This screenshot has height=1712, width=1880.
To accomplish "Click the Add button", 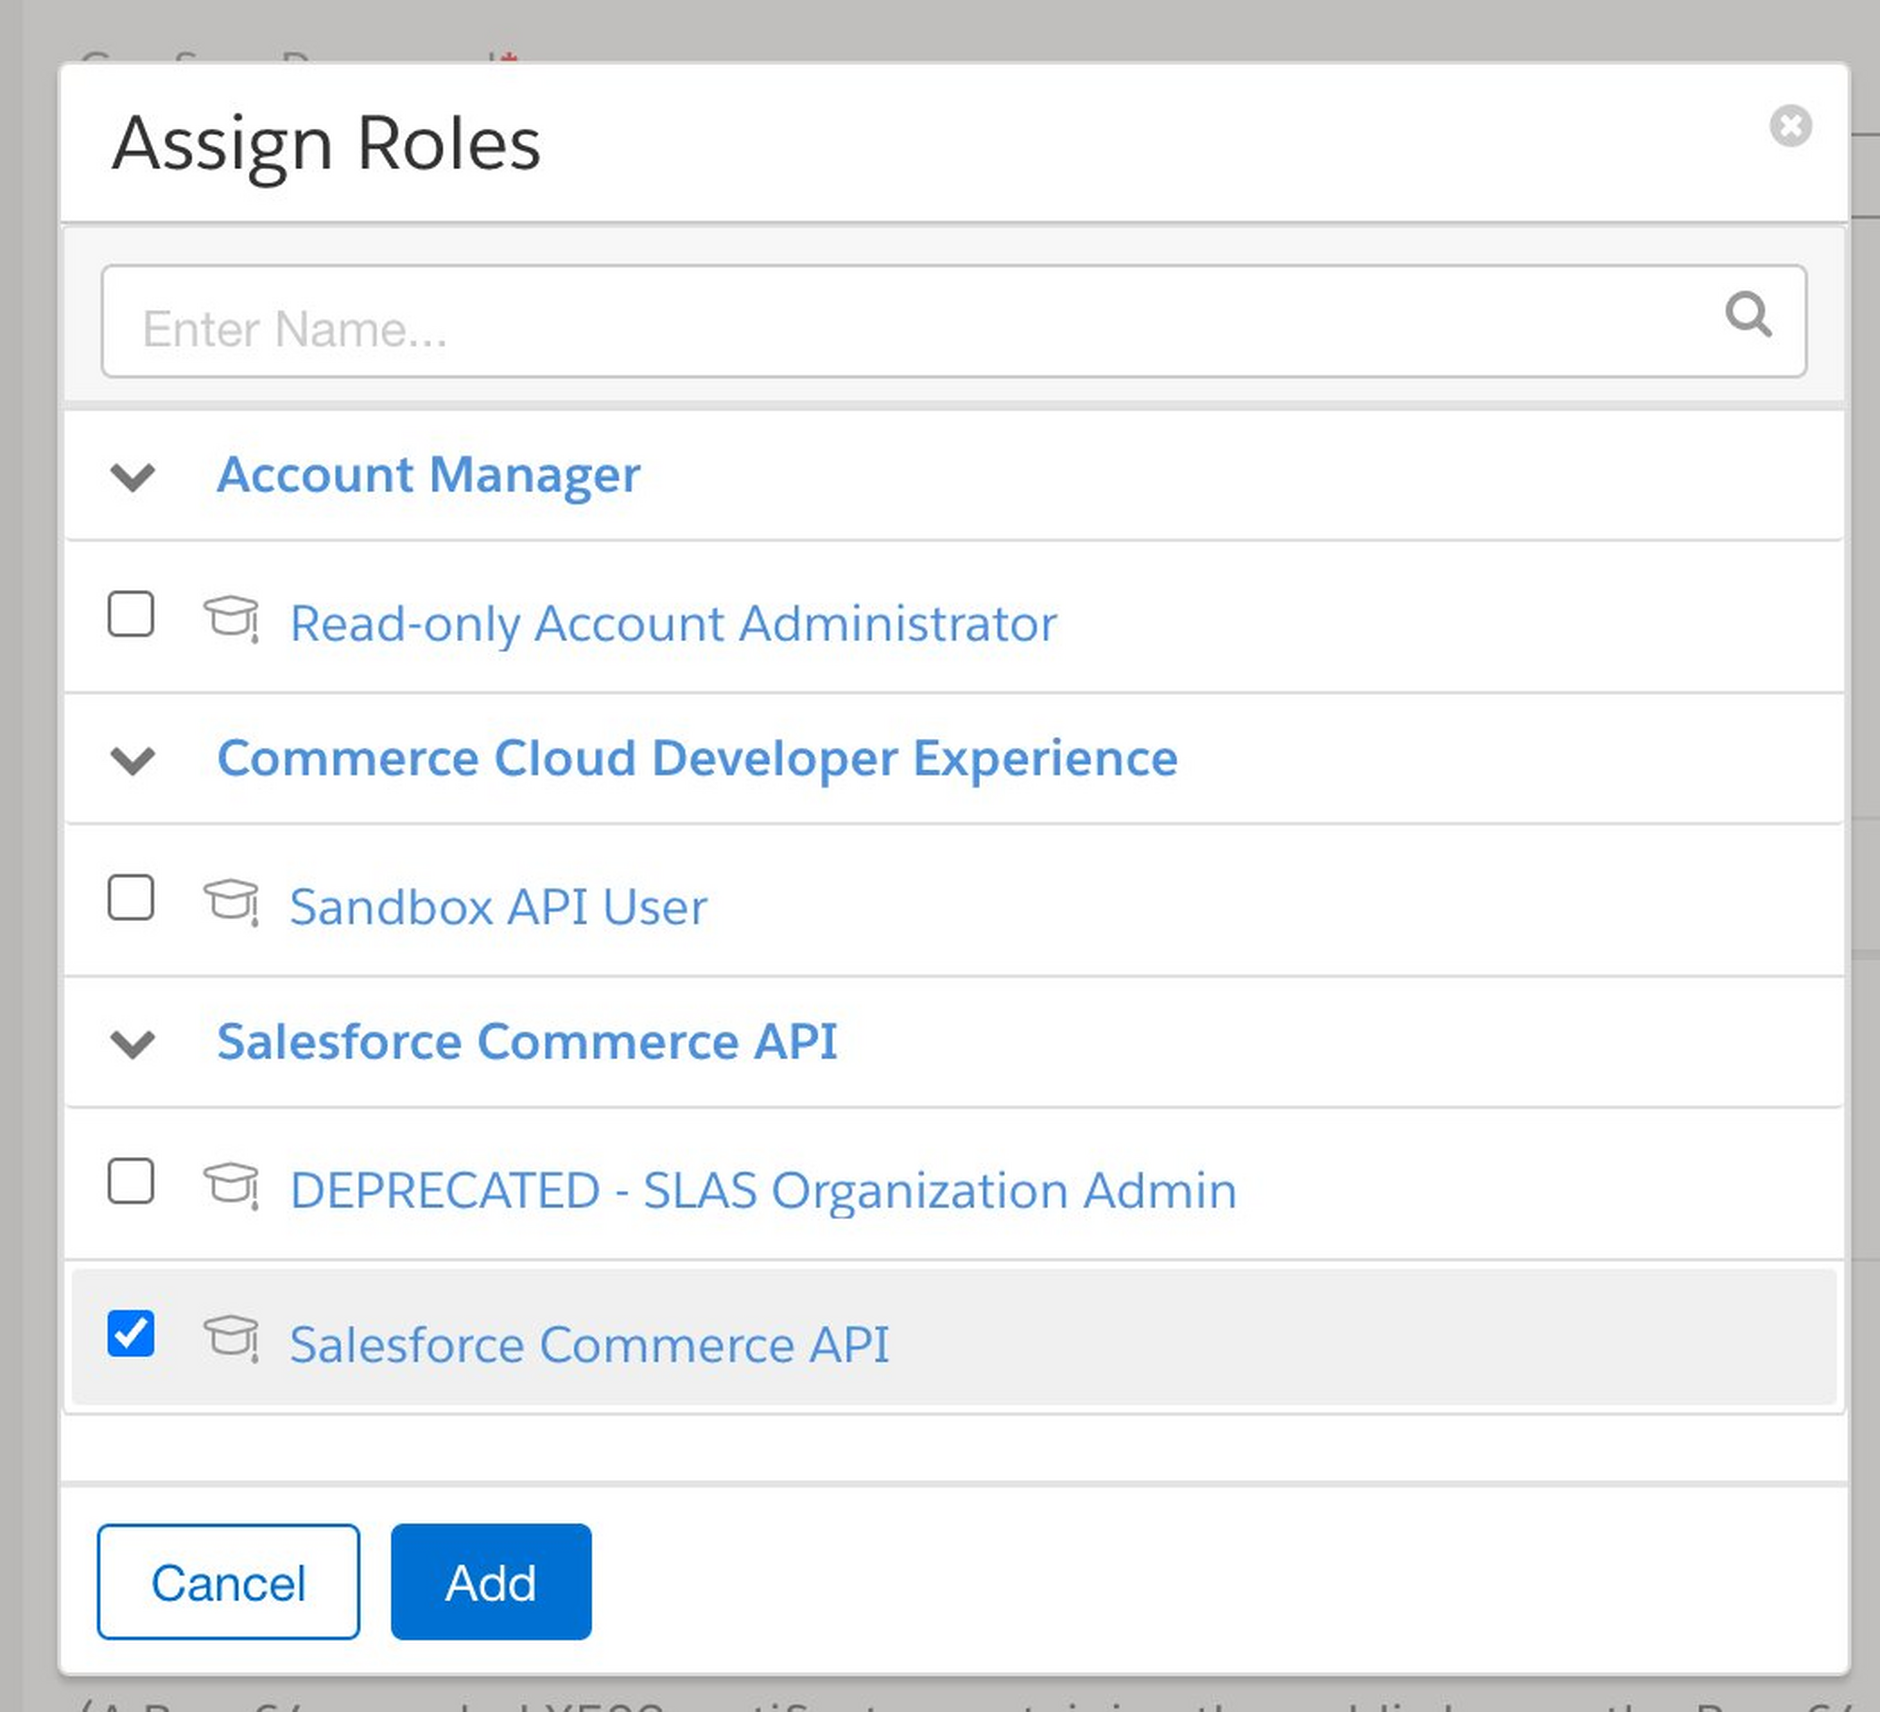I will point(491,1582).
